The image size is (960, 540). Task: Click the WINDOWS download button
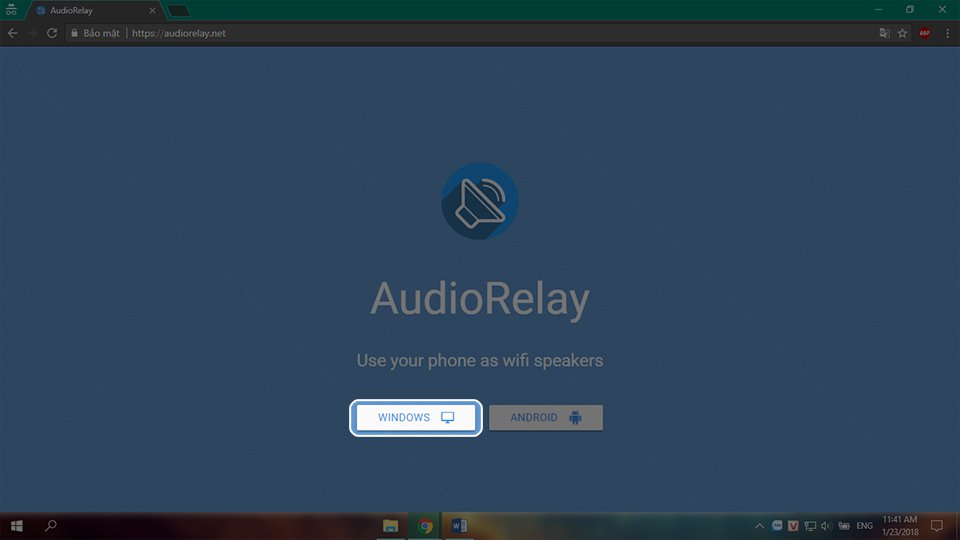416,418
